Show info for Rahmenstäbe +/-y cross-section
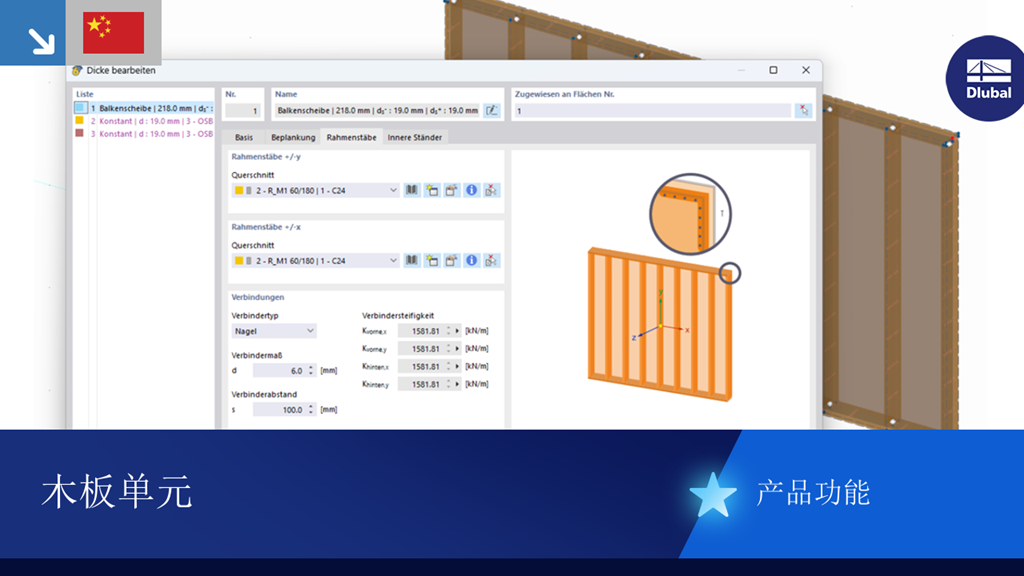The width and height of the screenshot is (1024, 576). (x=471, y=190)
